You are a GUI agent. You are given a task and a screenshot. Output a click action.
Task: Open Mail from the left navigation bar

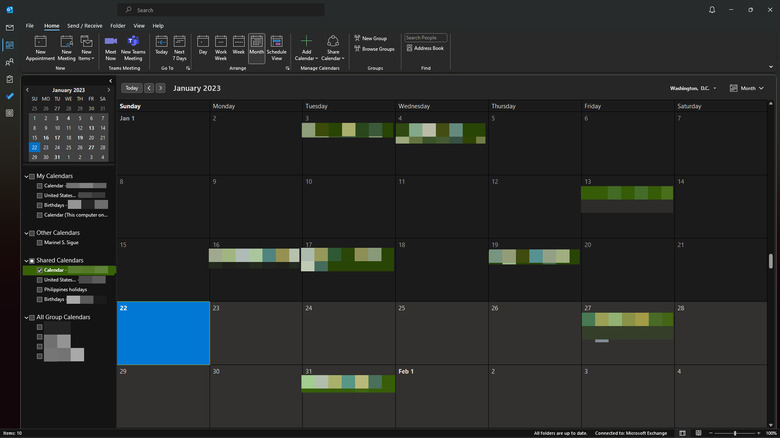(9, 27)
